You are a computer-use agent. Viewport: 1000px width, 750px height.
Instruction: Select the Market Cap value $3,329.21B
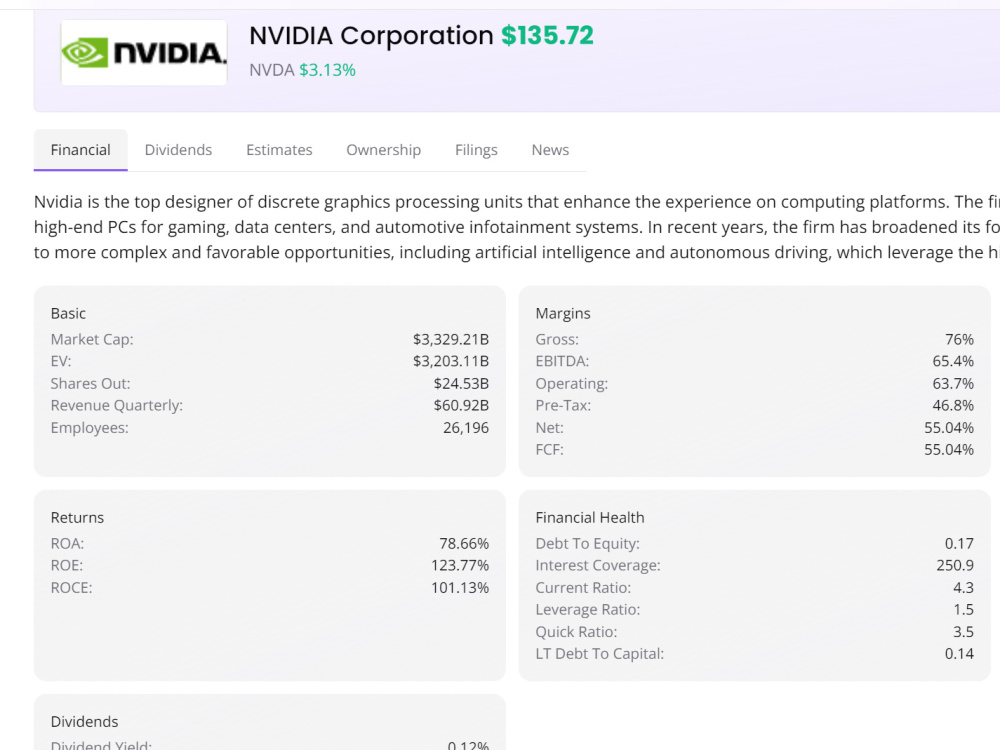click(x=450, y=339)
